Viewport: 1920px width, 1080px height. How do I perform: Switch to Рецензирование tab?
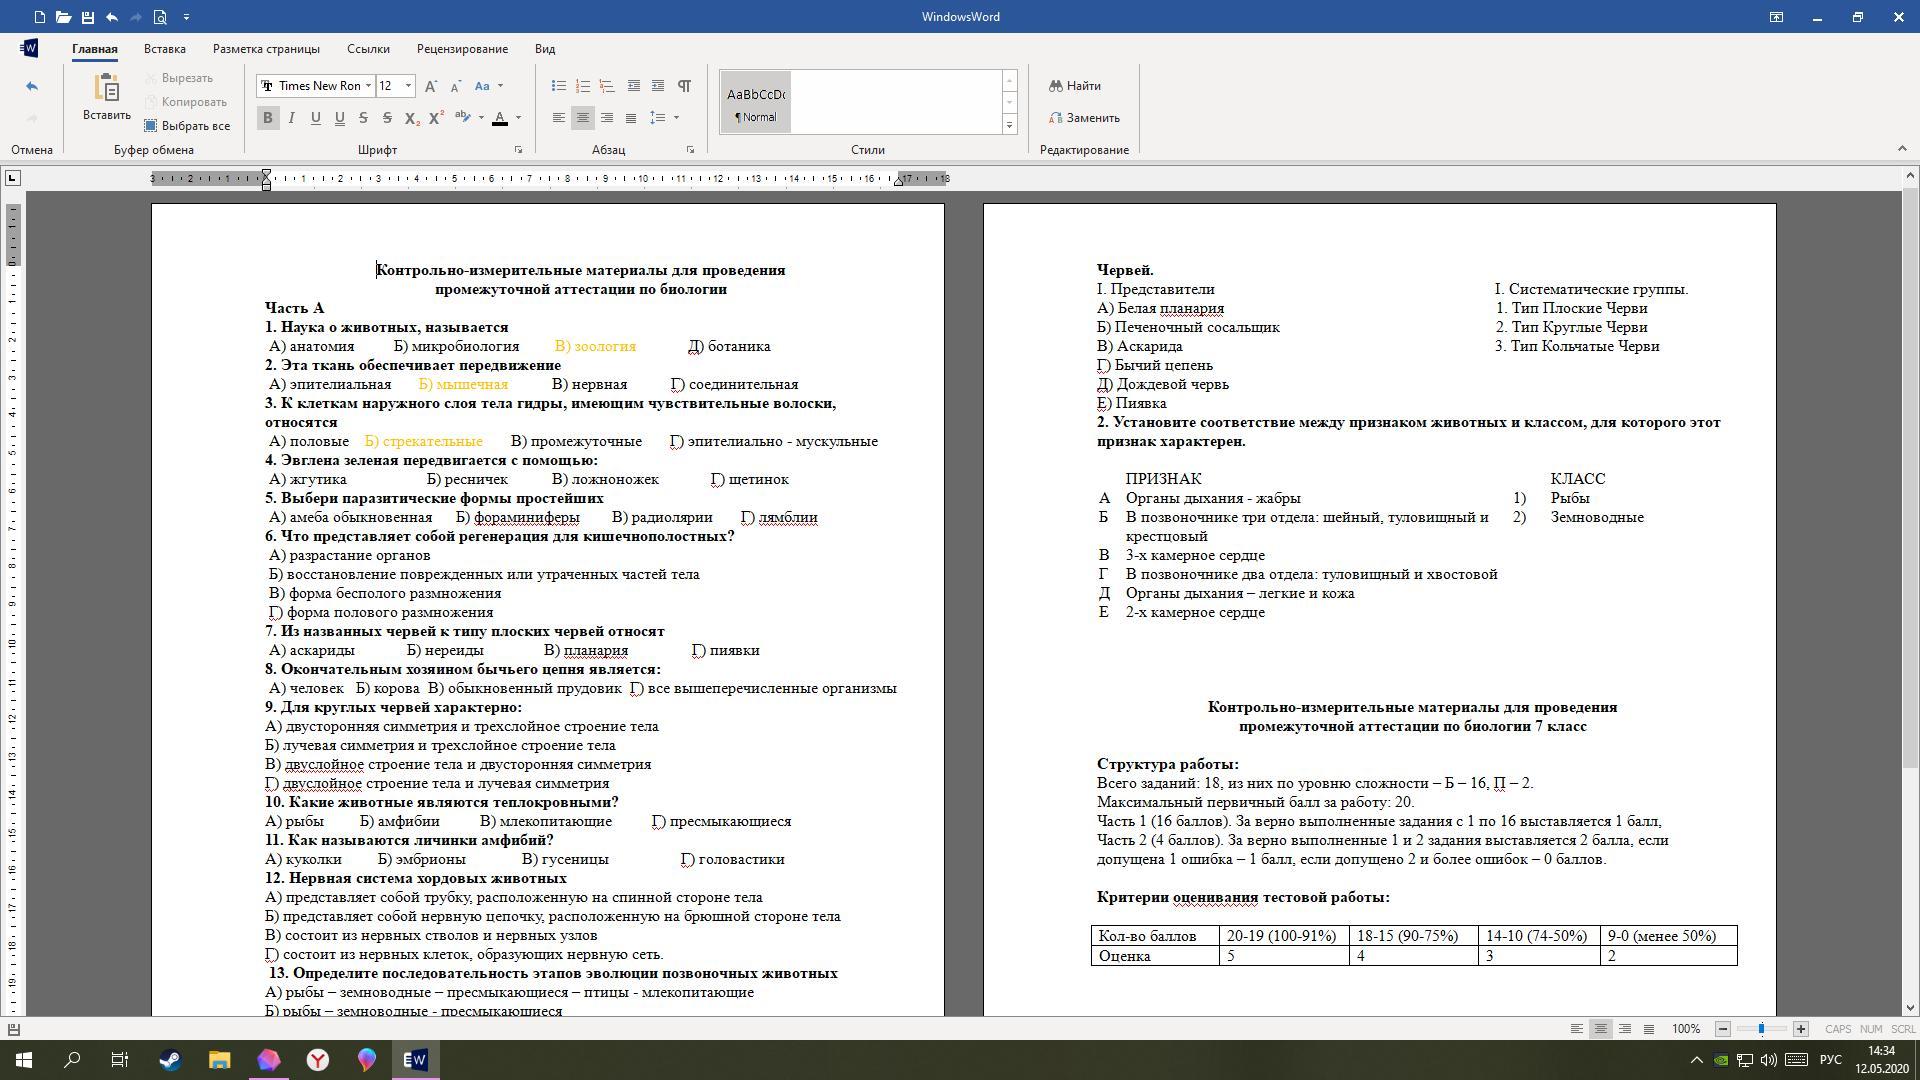coord(462,48)
